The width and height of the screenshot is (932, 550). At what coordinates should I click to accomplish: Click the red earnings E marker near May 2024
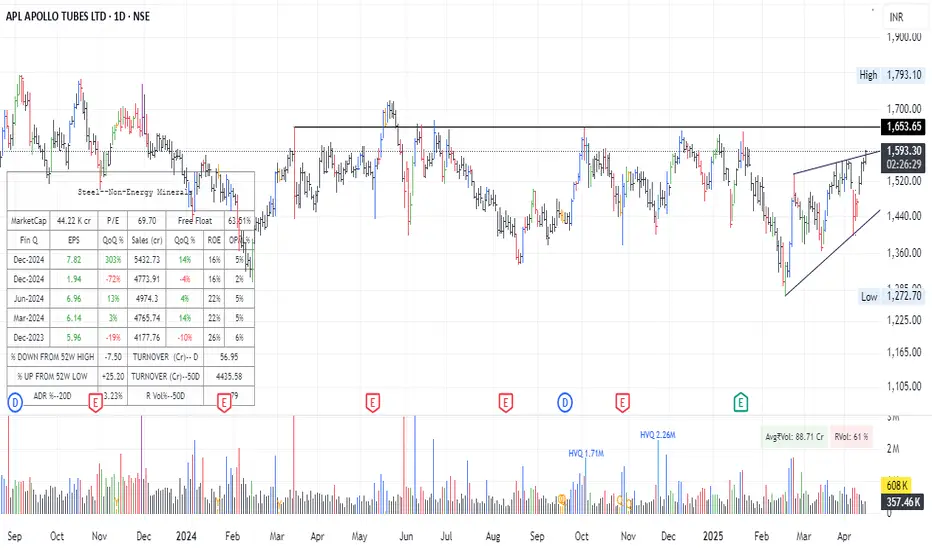(x=373, y=403)
